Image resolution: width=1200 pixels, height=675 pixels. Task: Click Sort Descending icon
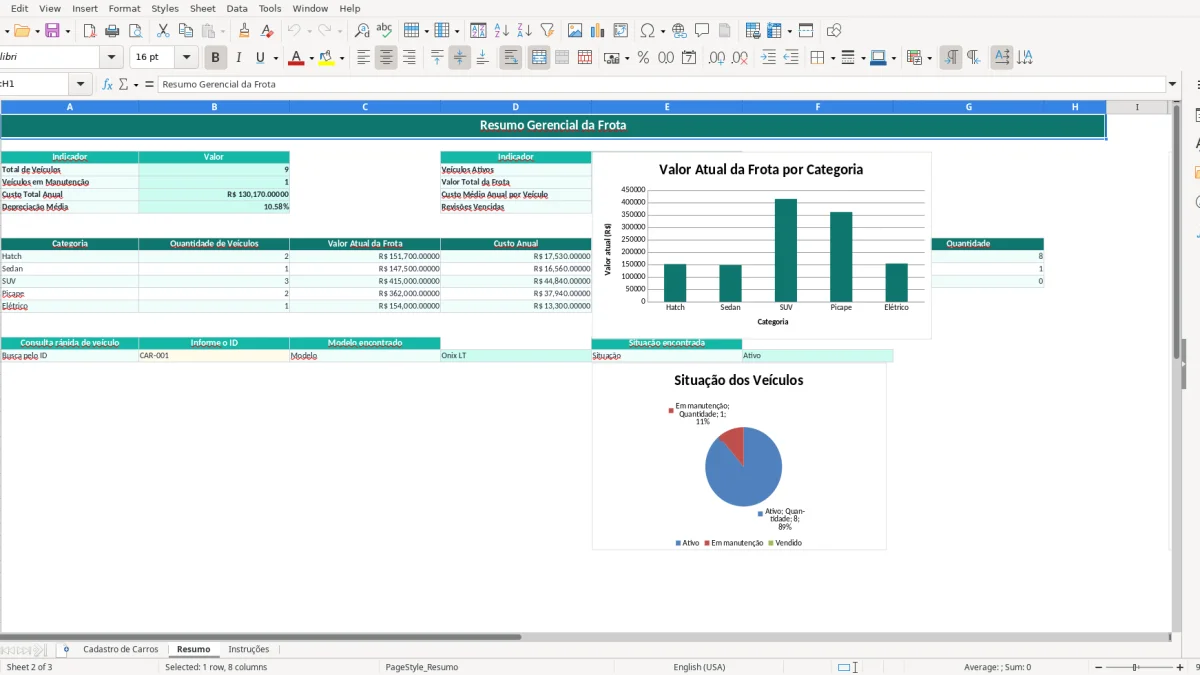pyautogui.click(x=524, y=31)
